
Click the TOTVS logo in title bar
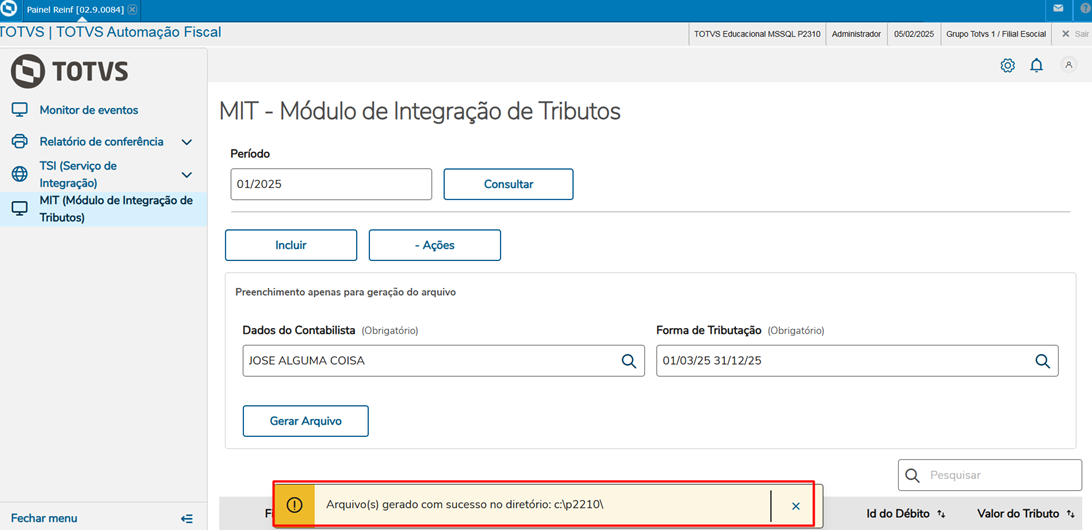tap(10, 10)
